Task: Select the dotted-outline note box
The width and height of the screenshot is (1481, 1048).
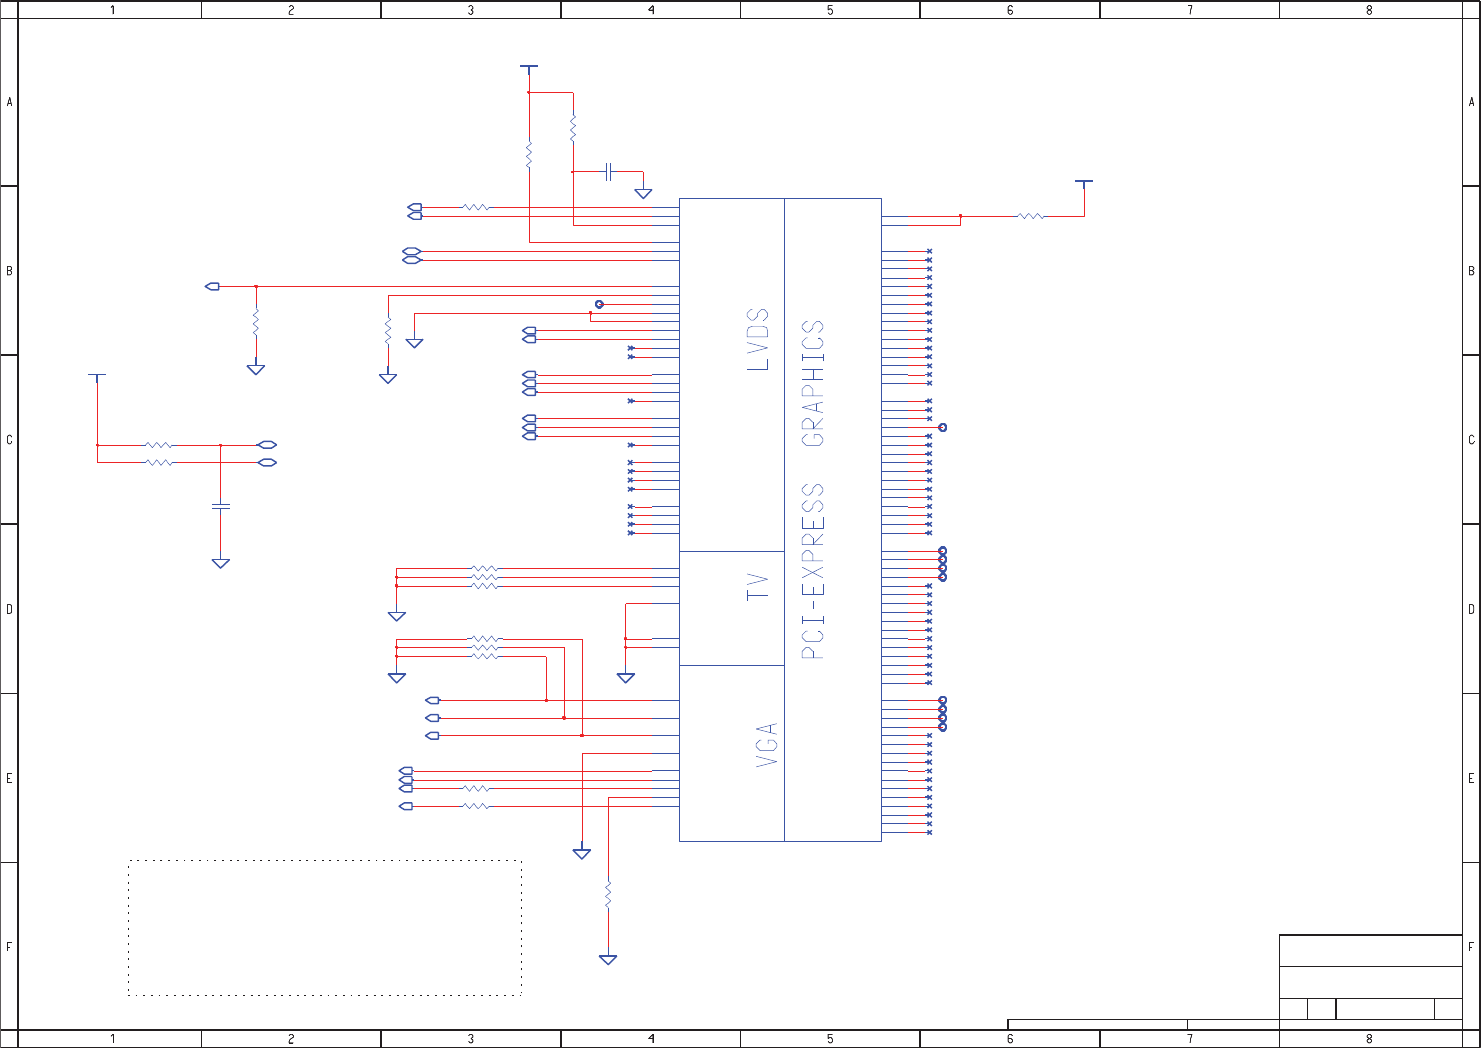Action: coord(325,928)
